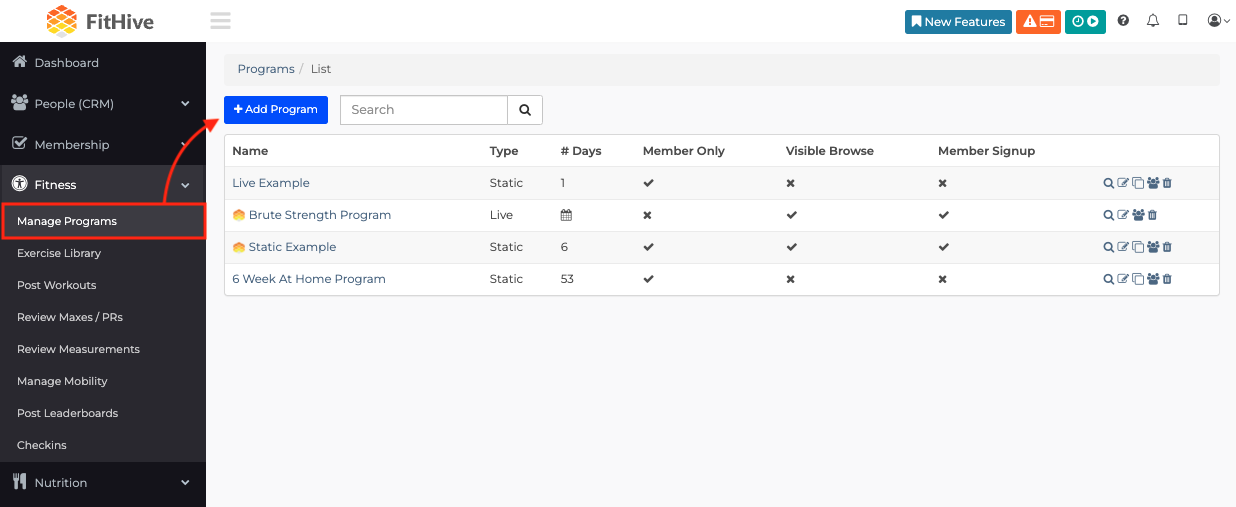The height and width of the screenshot is (507, 1236).
Task: Open the help question mark icon
Action: pyautogui.click(x=1123, y=21)
